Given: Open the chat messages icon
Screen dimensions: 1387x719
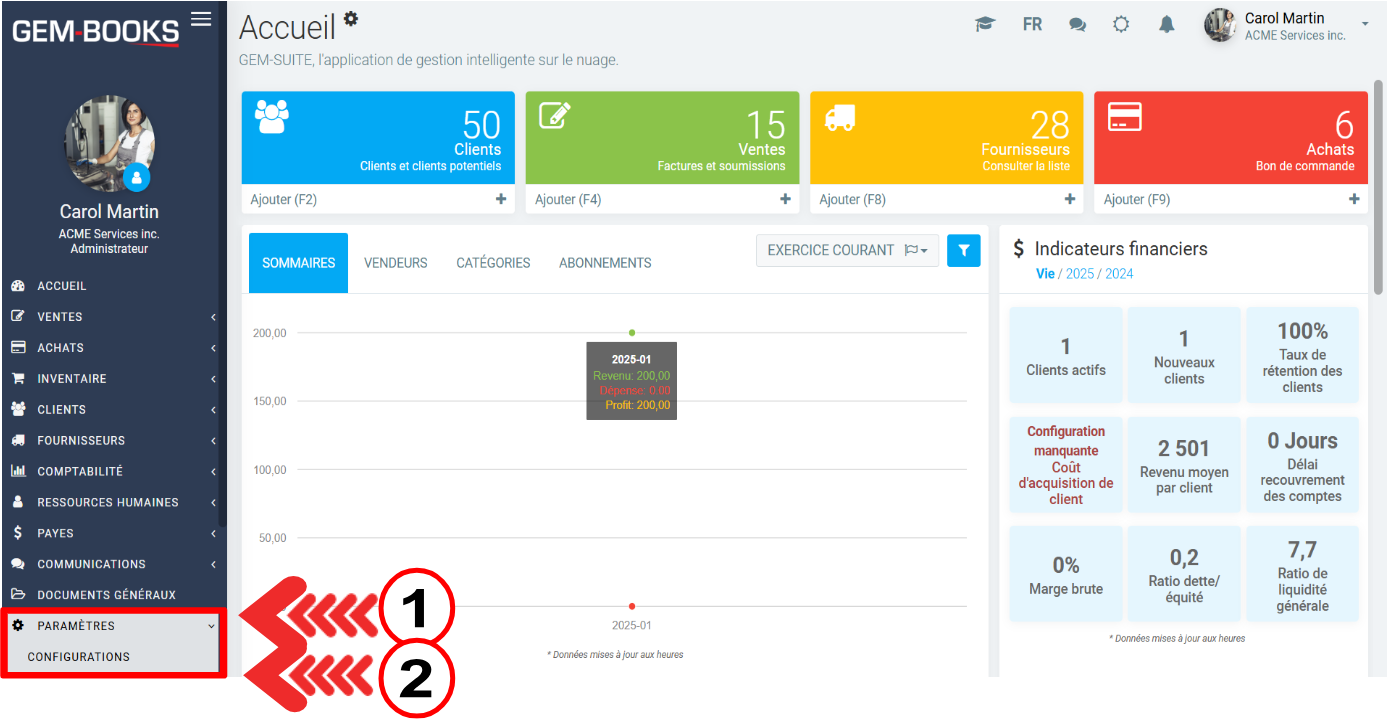Looking at the screenshot, I should [1077, 25].
